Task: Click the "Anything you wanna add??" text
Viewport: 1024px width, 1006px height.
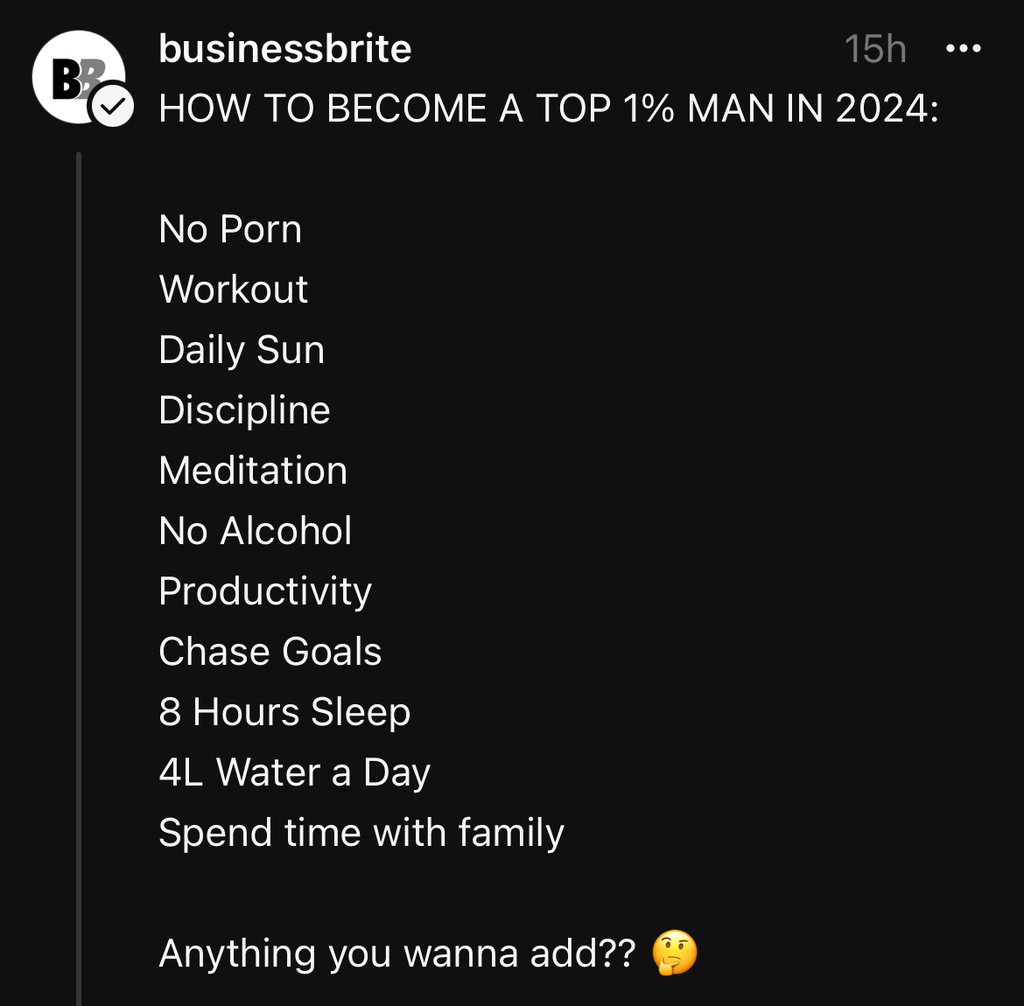Action: click(x=397, y=954)
